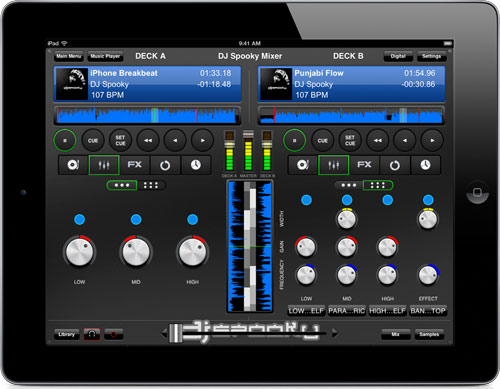
Task: Click Deck A MID knob
Action: pyautogui.click(x=136, y=252)
